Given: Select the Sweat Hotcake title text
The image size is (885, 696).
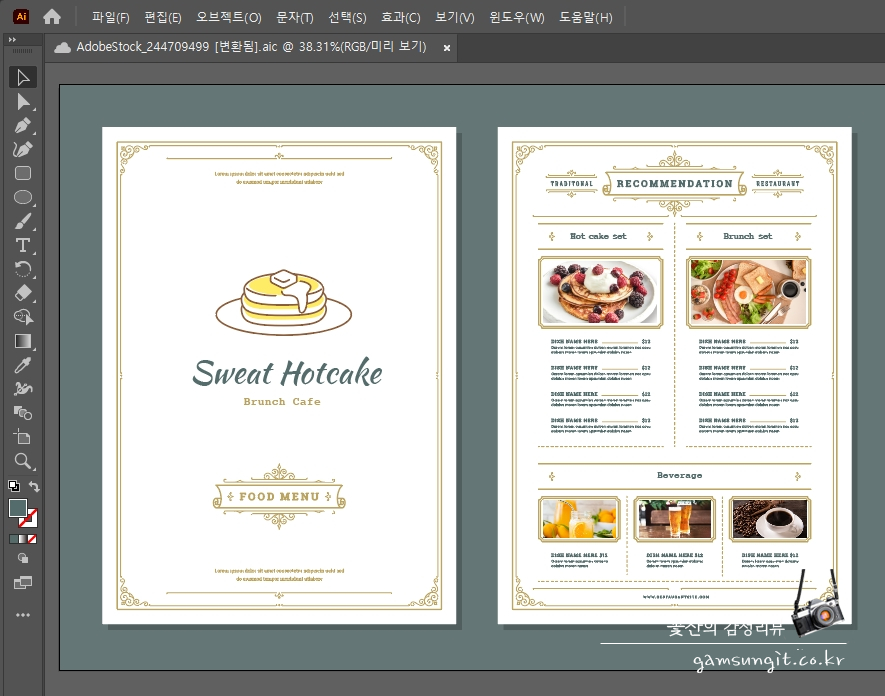Looking at the screenshot, I should tap(287, 373).
